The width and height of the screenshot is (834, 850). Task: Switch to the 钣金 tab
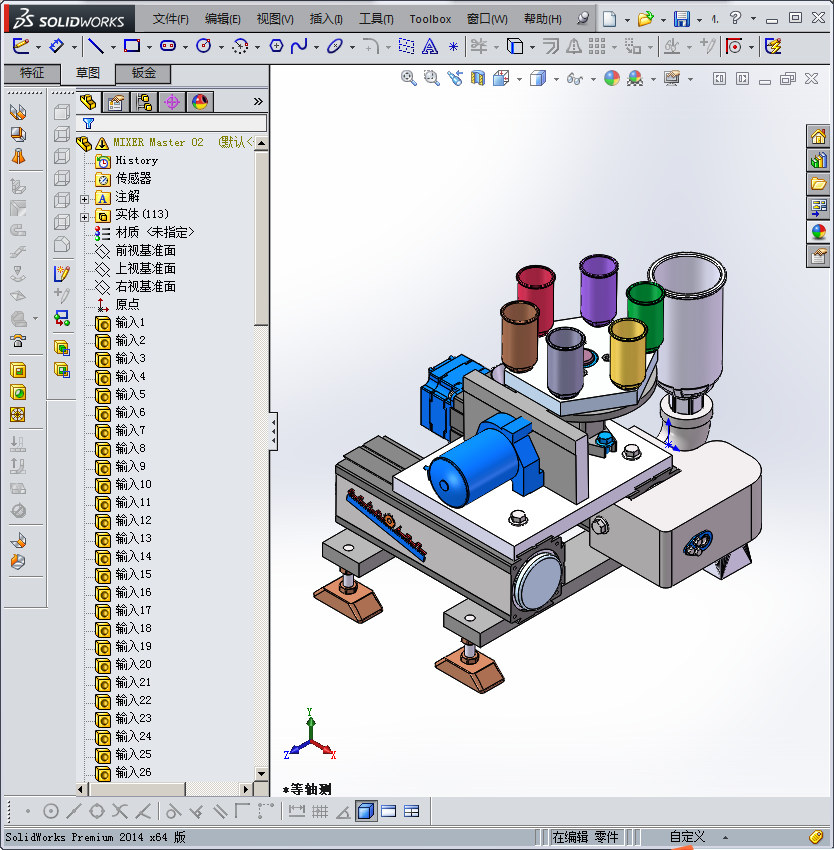pos(143,73)
